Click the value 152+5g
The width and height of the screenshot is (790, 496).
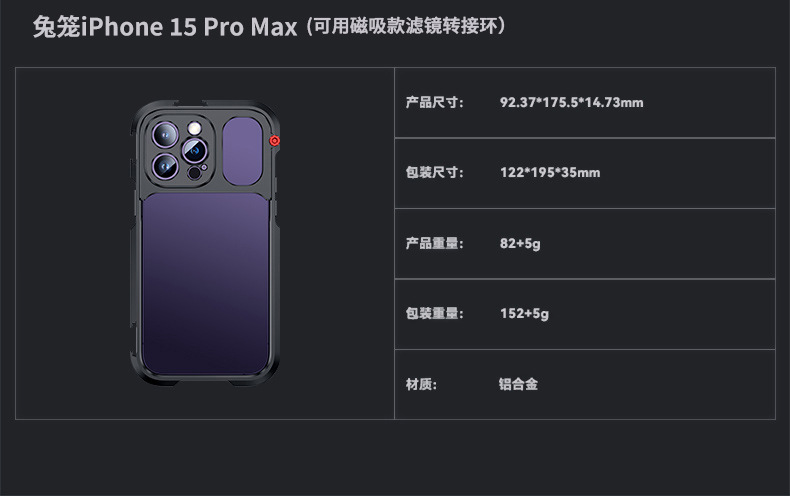[x=524, y=314]
